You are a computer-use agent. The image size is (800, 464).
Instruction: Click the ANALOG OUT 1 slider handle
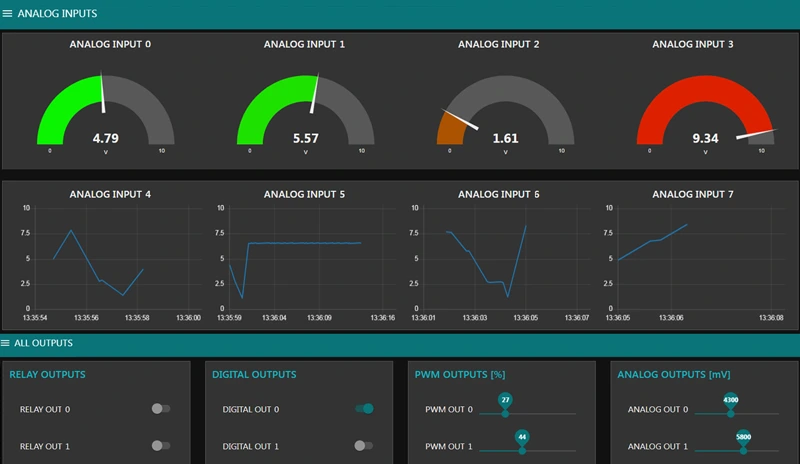tap(743, 450)
